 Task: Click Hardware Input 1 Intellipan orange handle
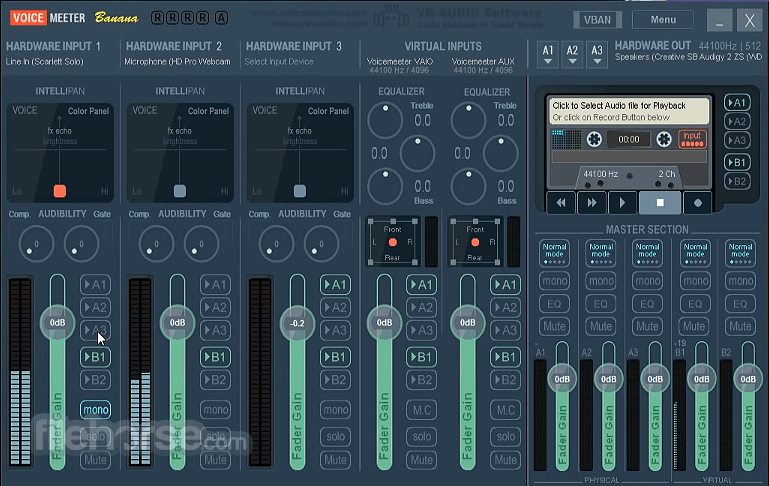60,191
